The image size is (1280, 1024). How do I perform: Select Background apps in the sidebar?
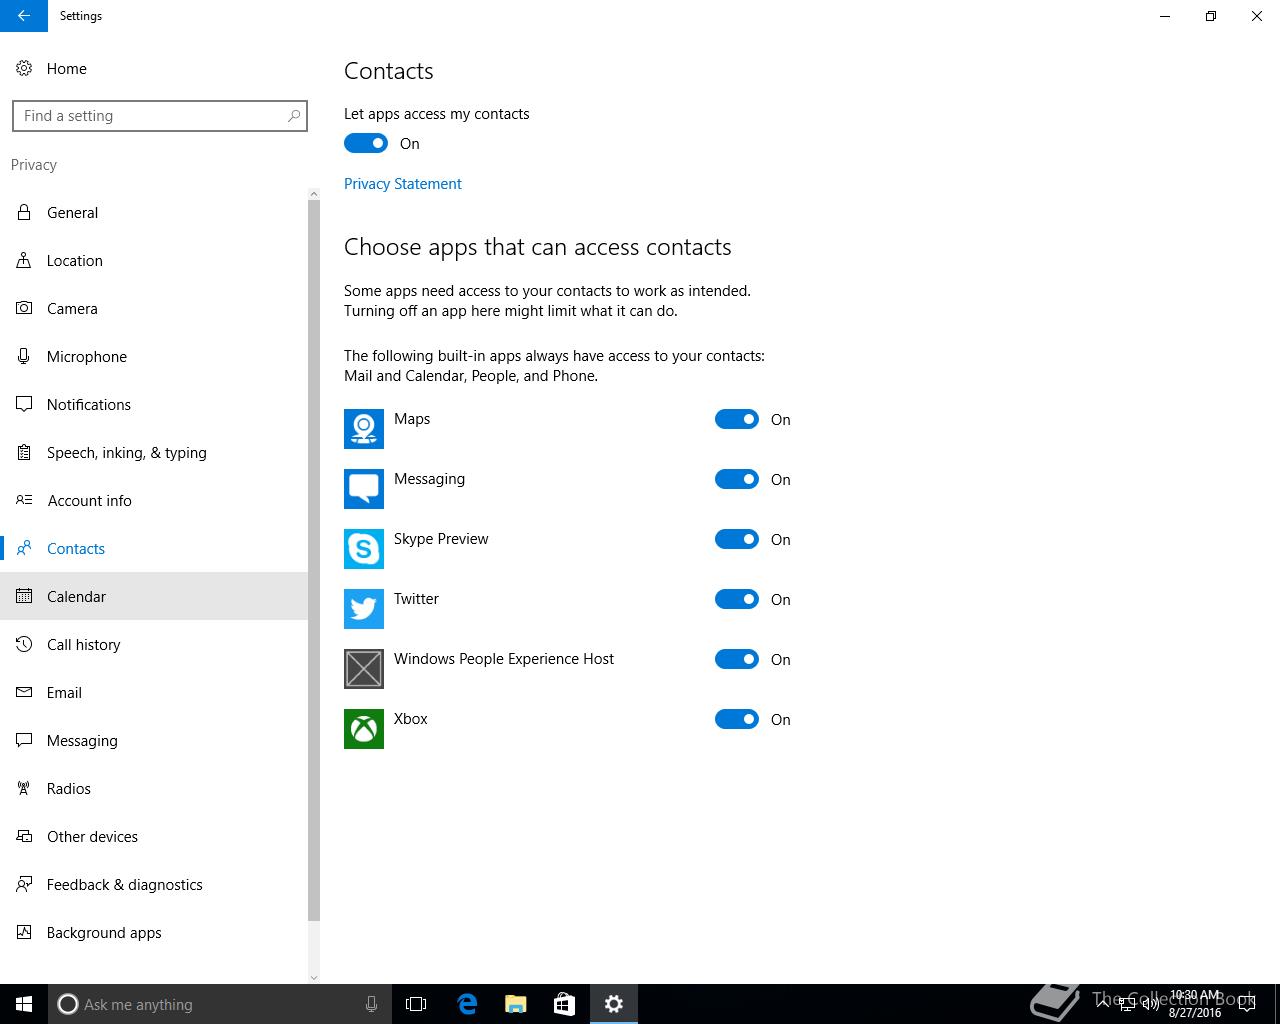[x=154, y=932]
